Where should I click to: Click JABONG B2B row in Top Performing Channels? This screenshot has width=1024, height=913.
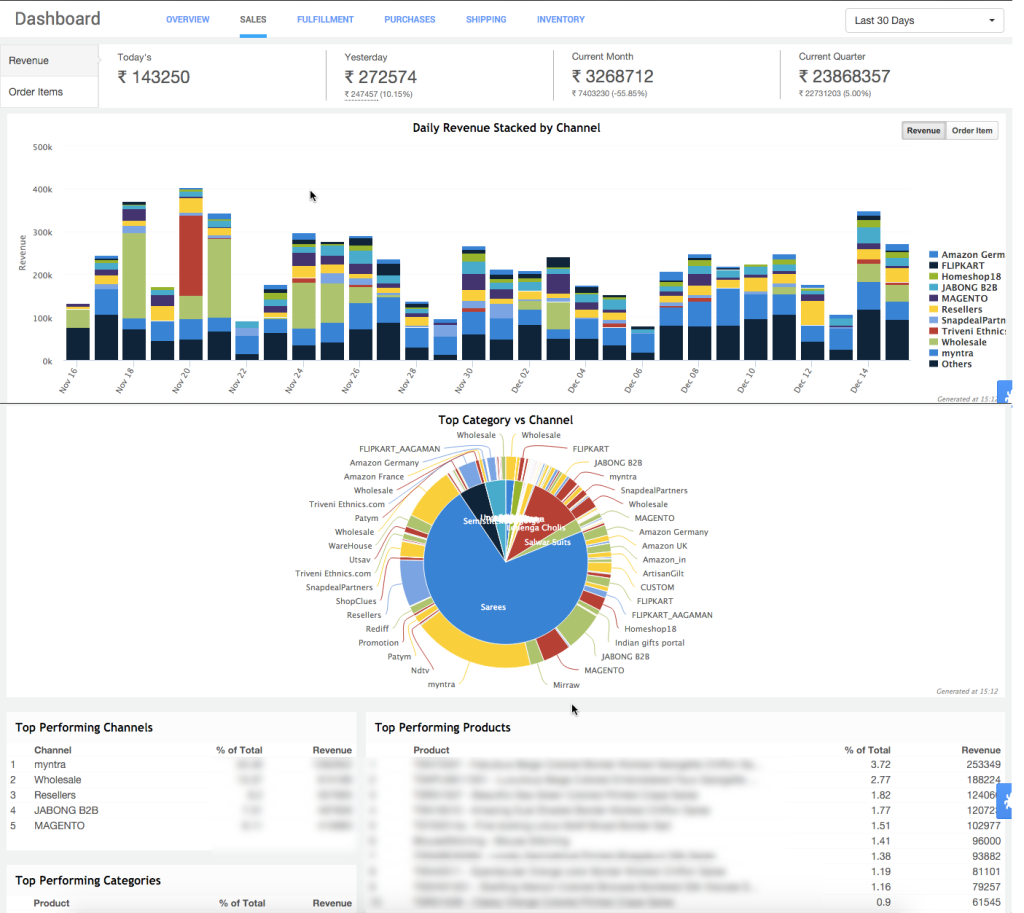click(182, 810)
